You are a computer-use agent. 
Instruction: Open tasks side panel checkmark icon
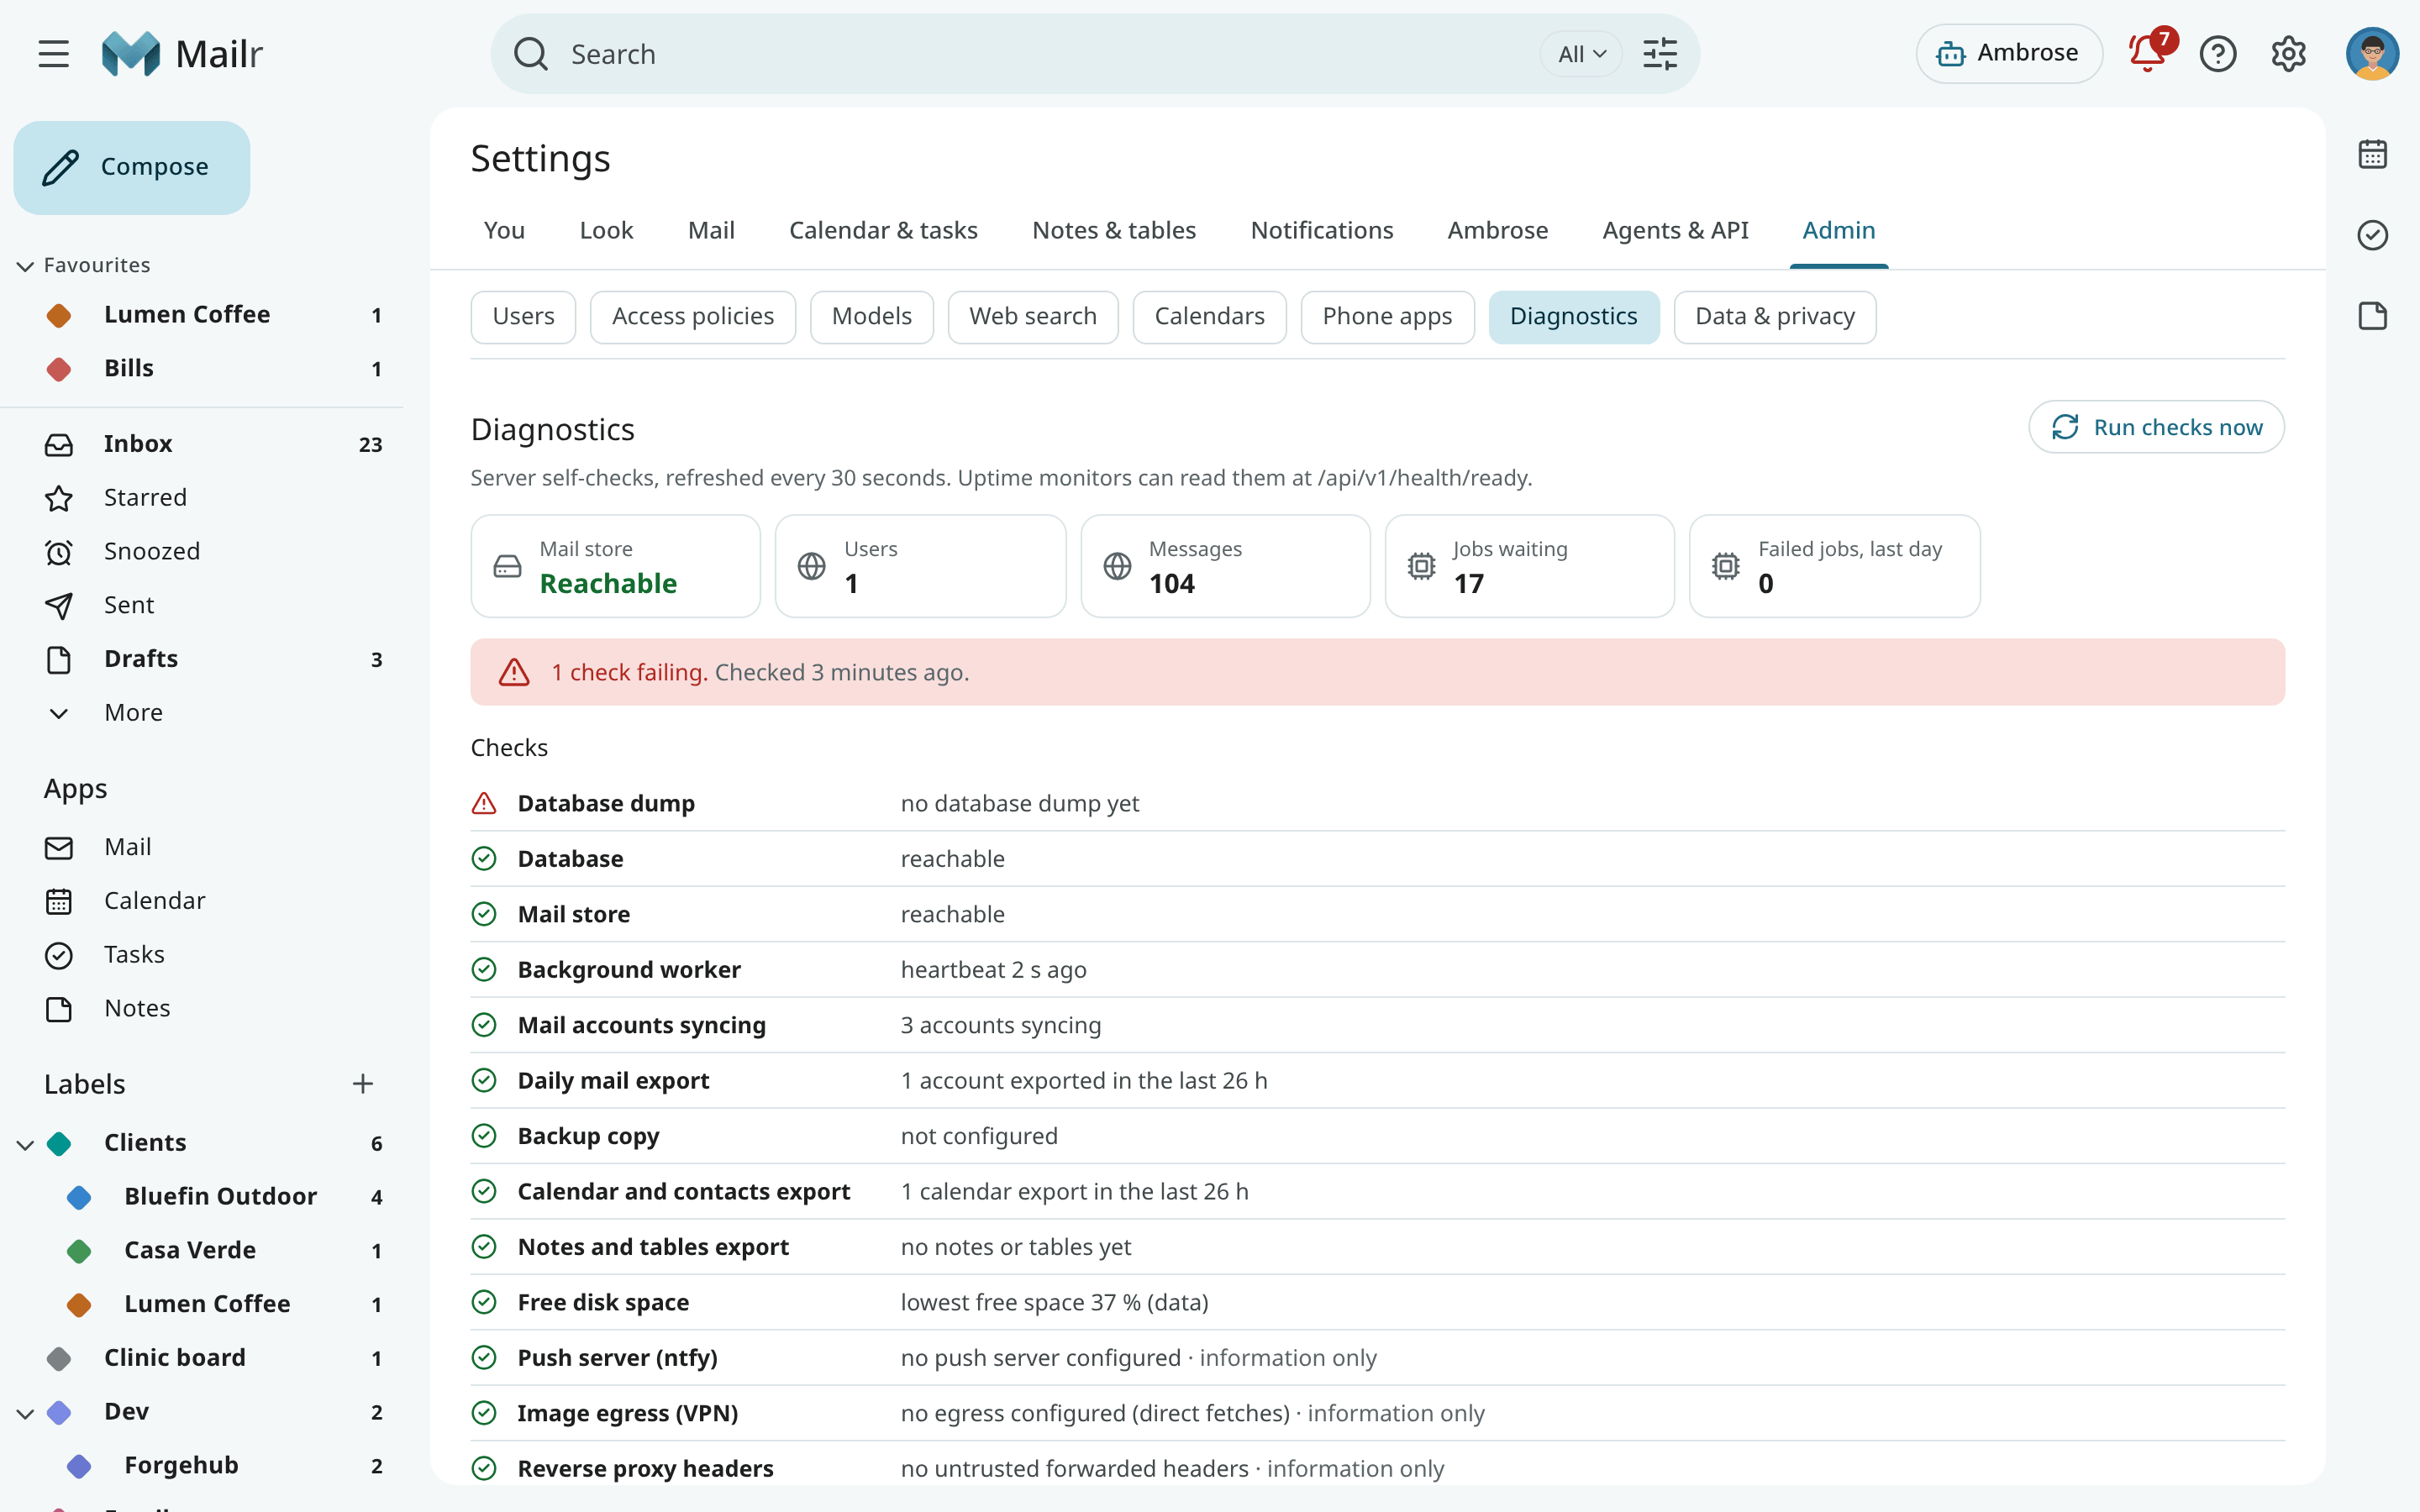(2373, 235)
